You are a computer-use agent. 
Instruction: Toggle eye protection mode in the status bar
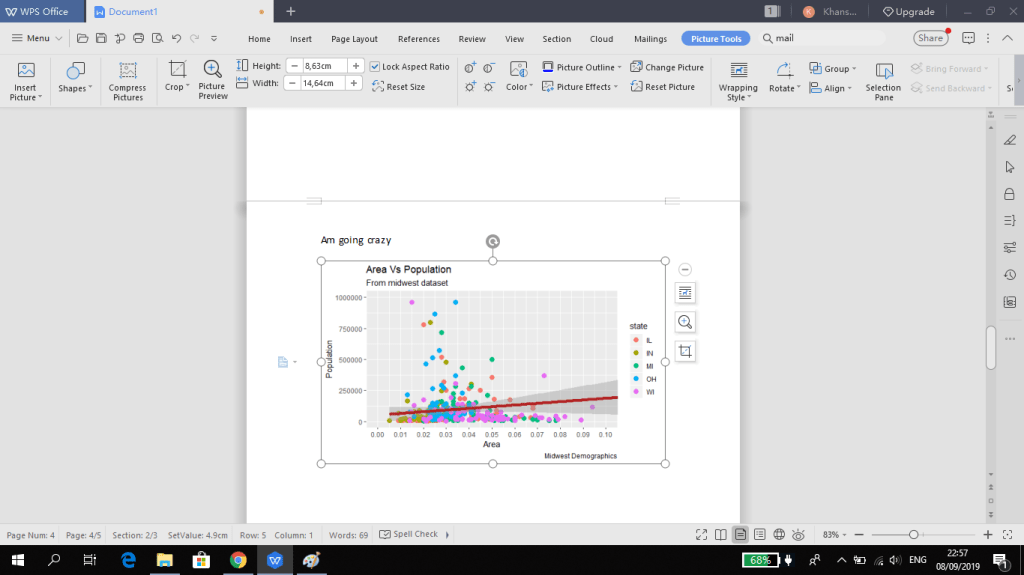[x=799, y=535]
